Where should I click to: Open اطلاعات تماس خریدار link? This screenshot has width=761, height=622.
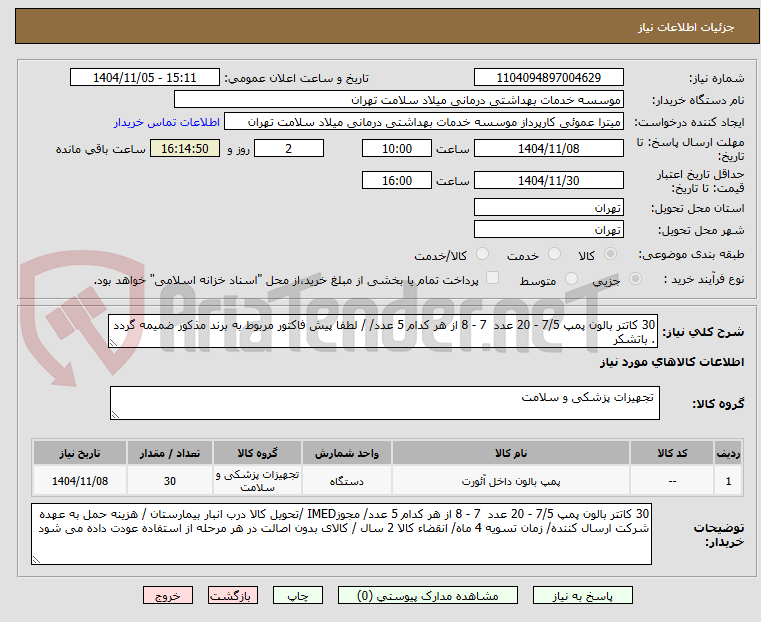(167, 122)
